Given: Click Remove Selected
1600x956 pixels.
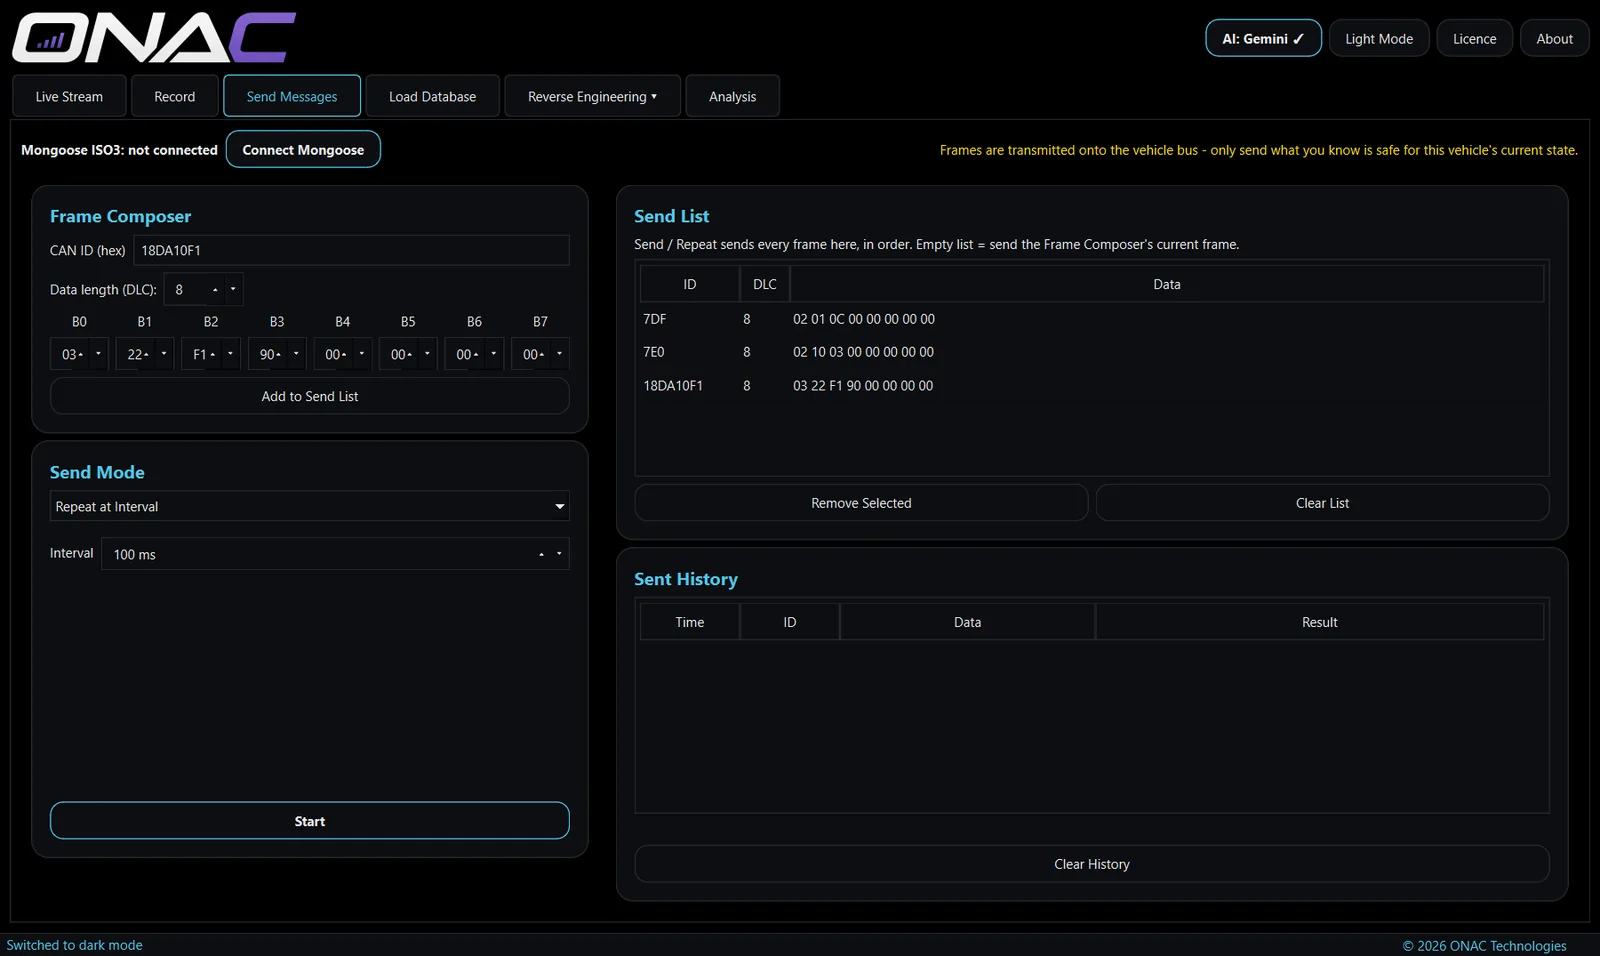Looking at the screenshot, I should point(861,503).
